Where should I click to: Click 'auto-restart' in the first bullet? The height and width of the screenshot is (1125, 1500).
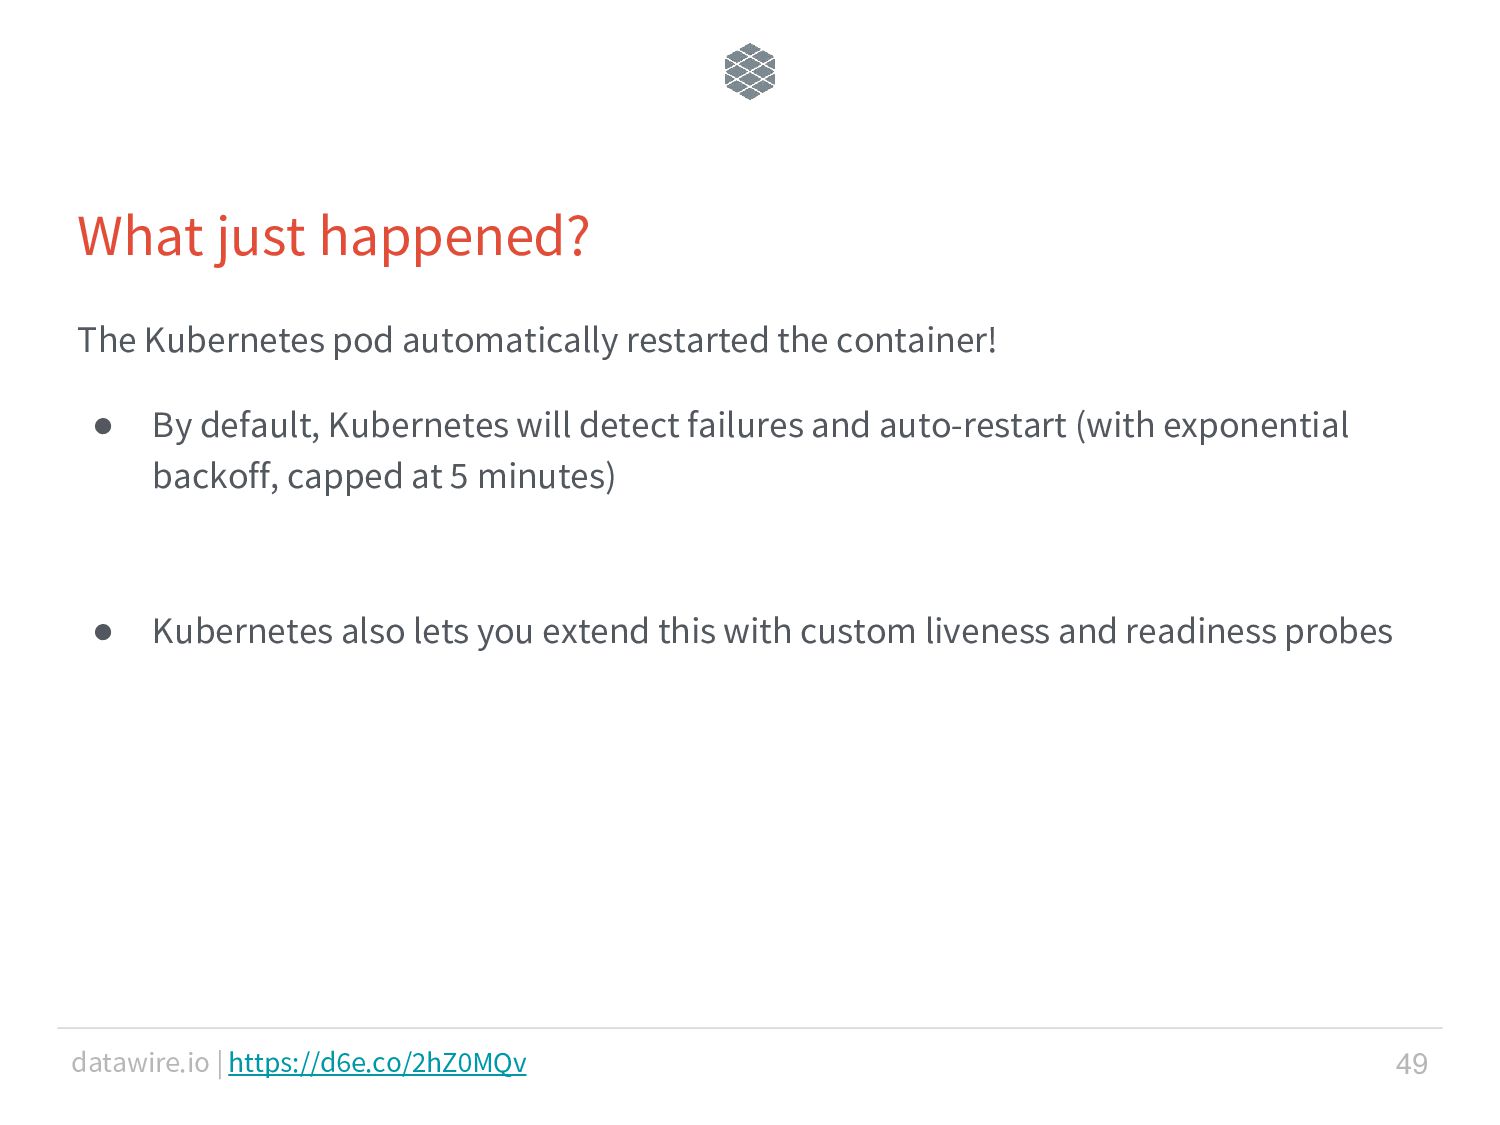coord(973,426)
